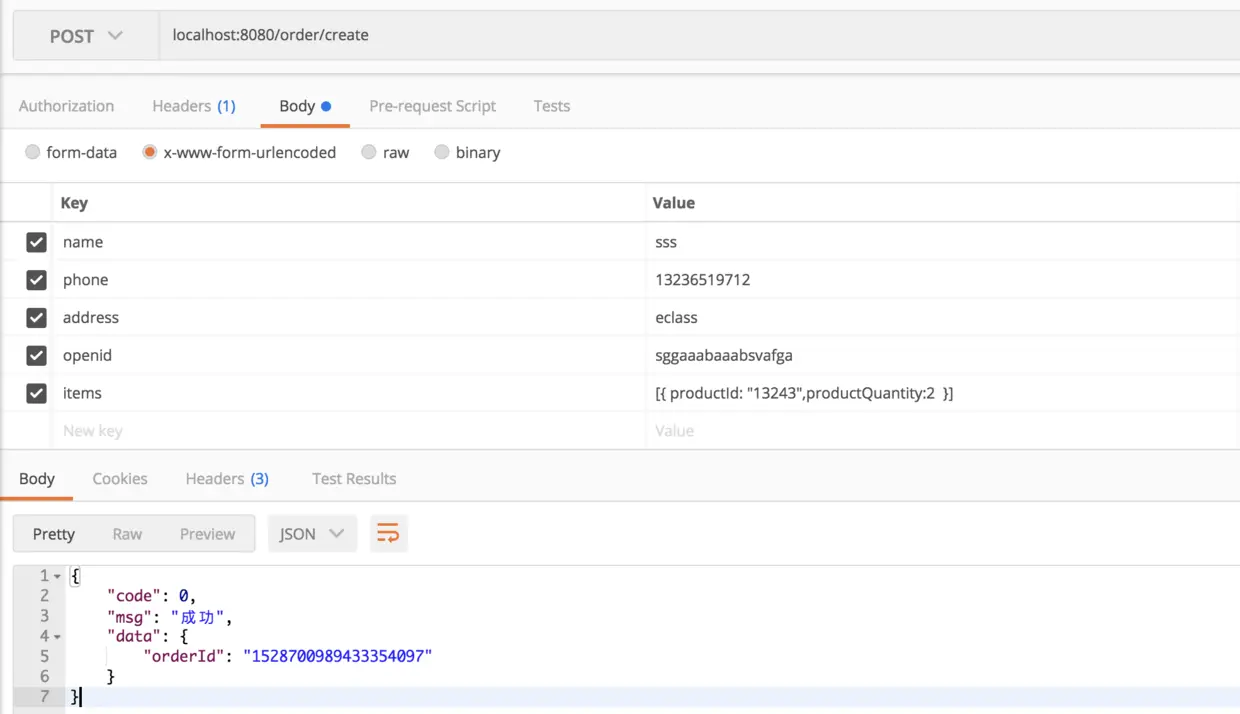Select the form-data radio option
This screenshot has height=714, width=1240.
(x=33, y=152)
